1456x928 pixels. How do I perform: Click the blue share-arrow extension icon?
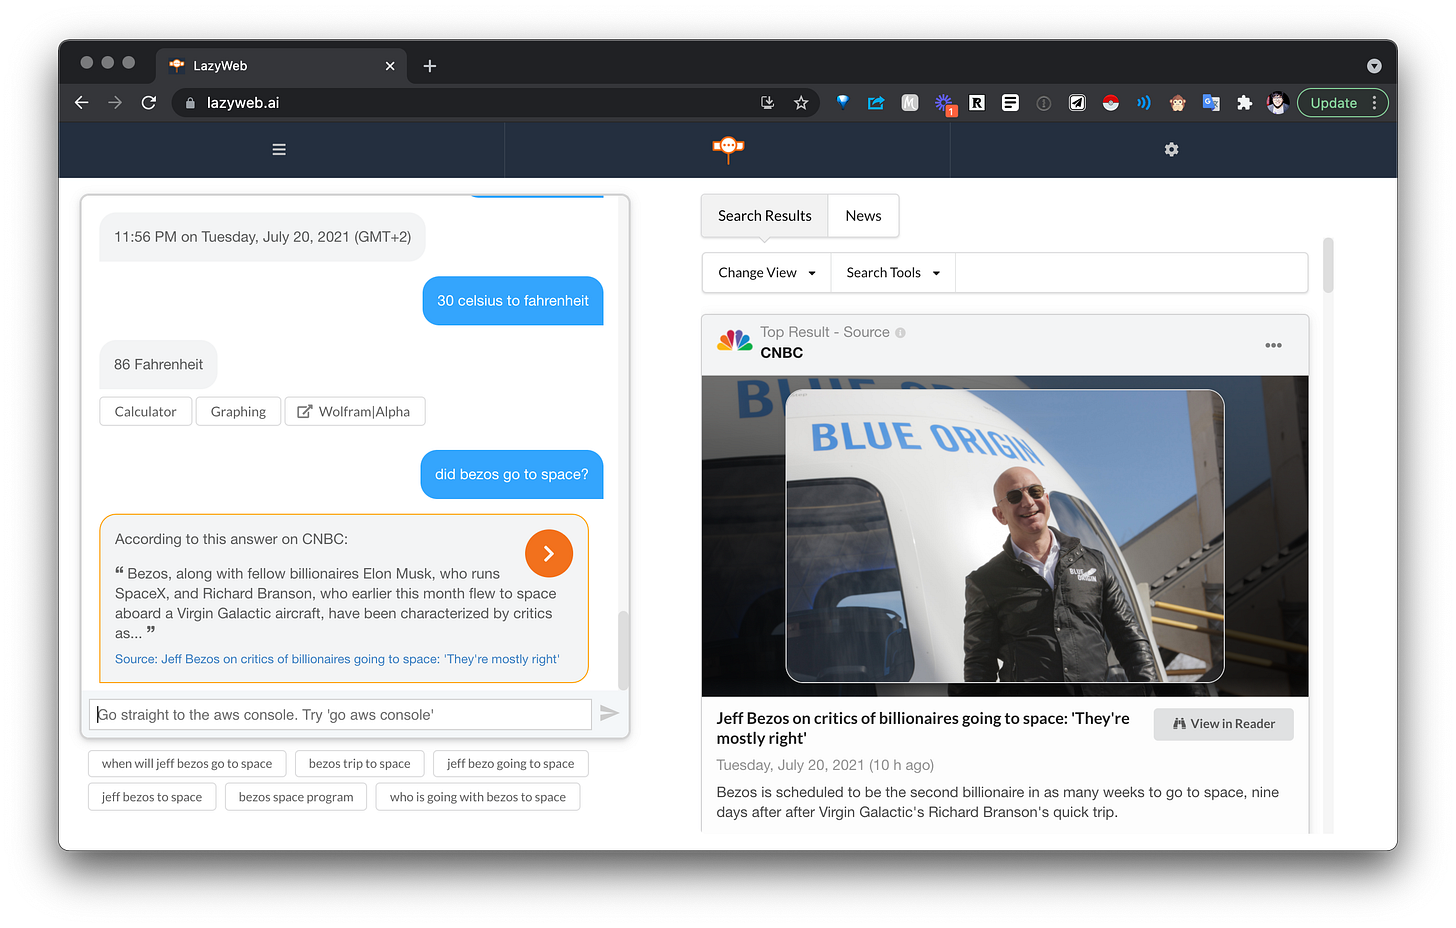coord(876,103)
